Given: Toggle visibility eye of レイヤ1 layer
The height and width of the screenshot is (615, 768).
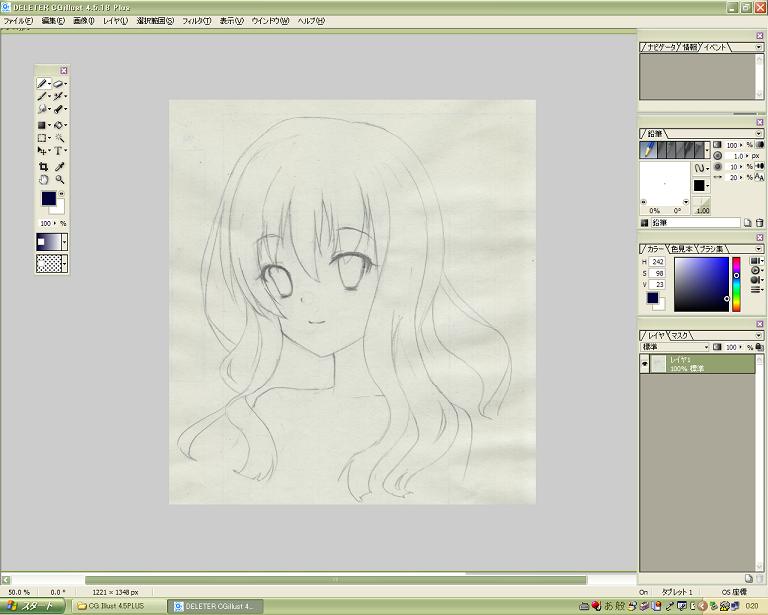Looking at the screenshot, I should pyautogui.click(x=645, y=364).
